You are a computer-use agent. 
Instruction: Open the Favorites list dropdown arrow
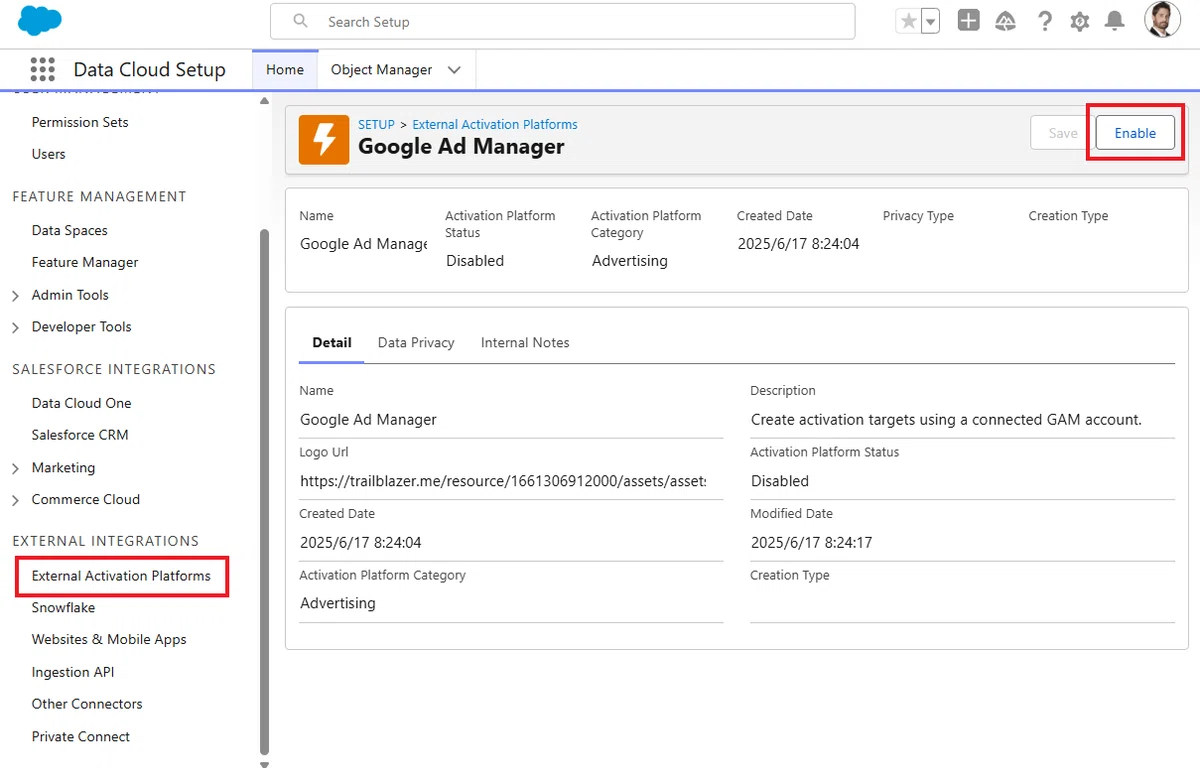pyautogui.click(x=931, y=21)
